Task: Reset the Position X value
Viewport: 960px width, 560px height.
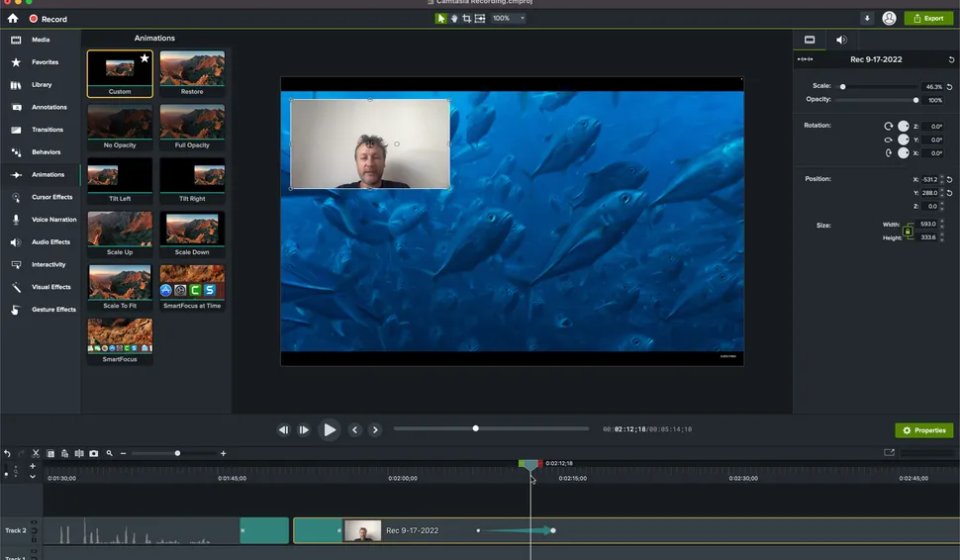Action: pos(950,179)
